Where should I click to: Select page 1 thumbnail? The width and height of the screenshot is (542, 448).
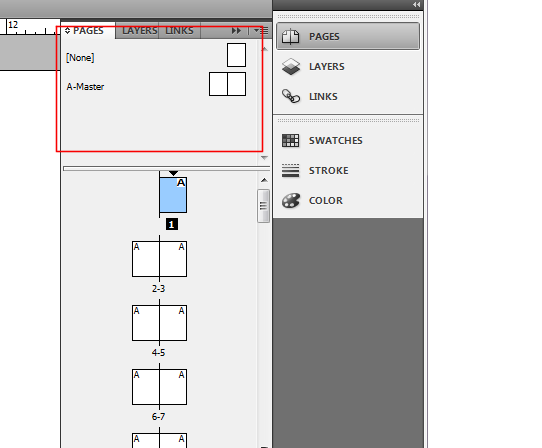click(x=173, y=195)
